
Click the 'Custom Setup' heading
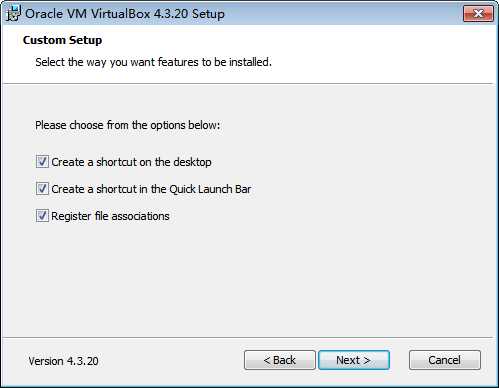[63, 40]
